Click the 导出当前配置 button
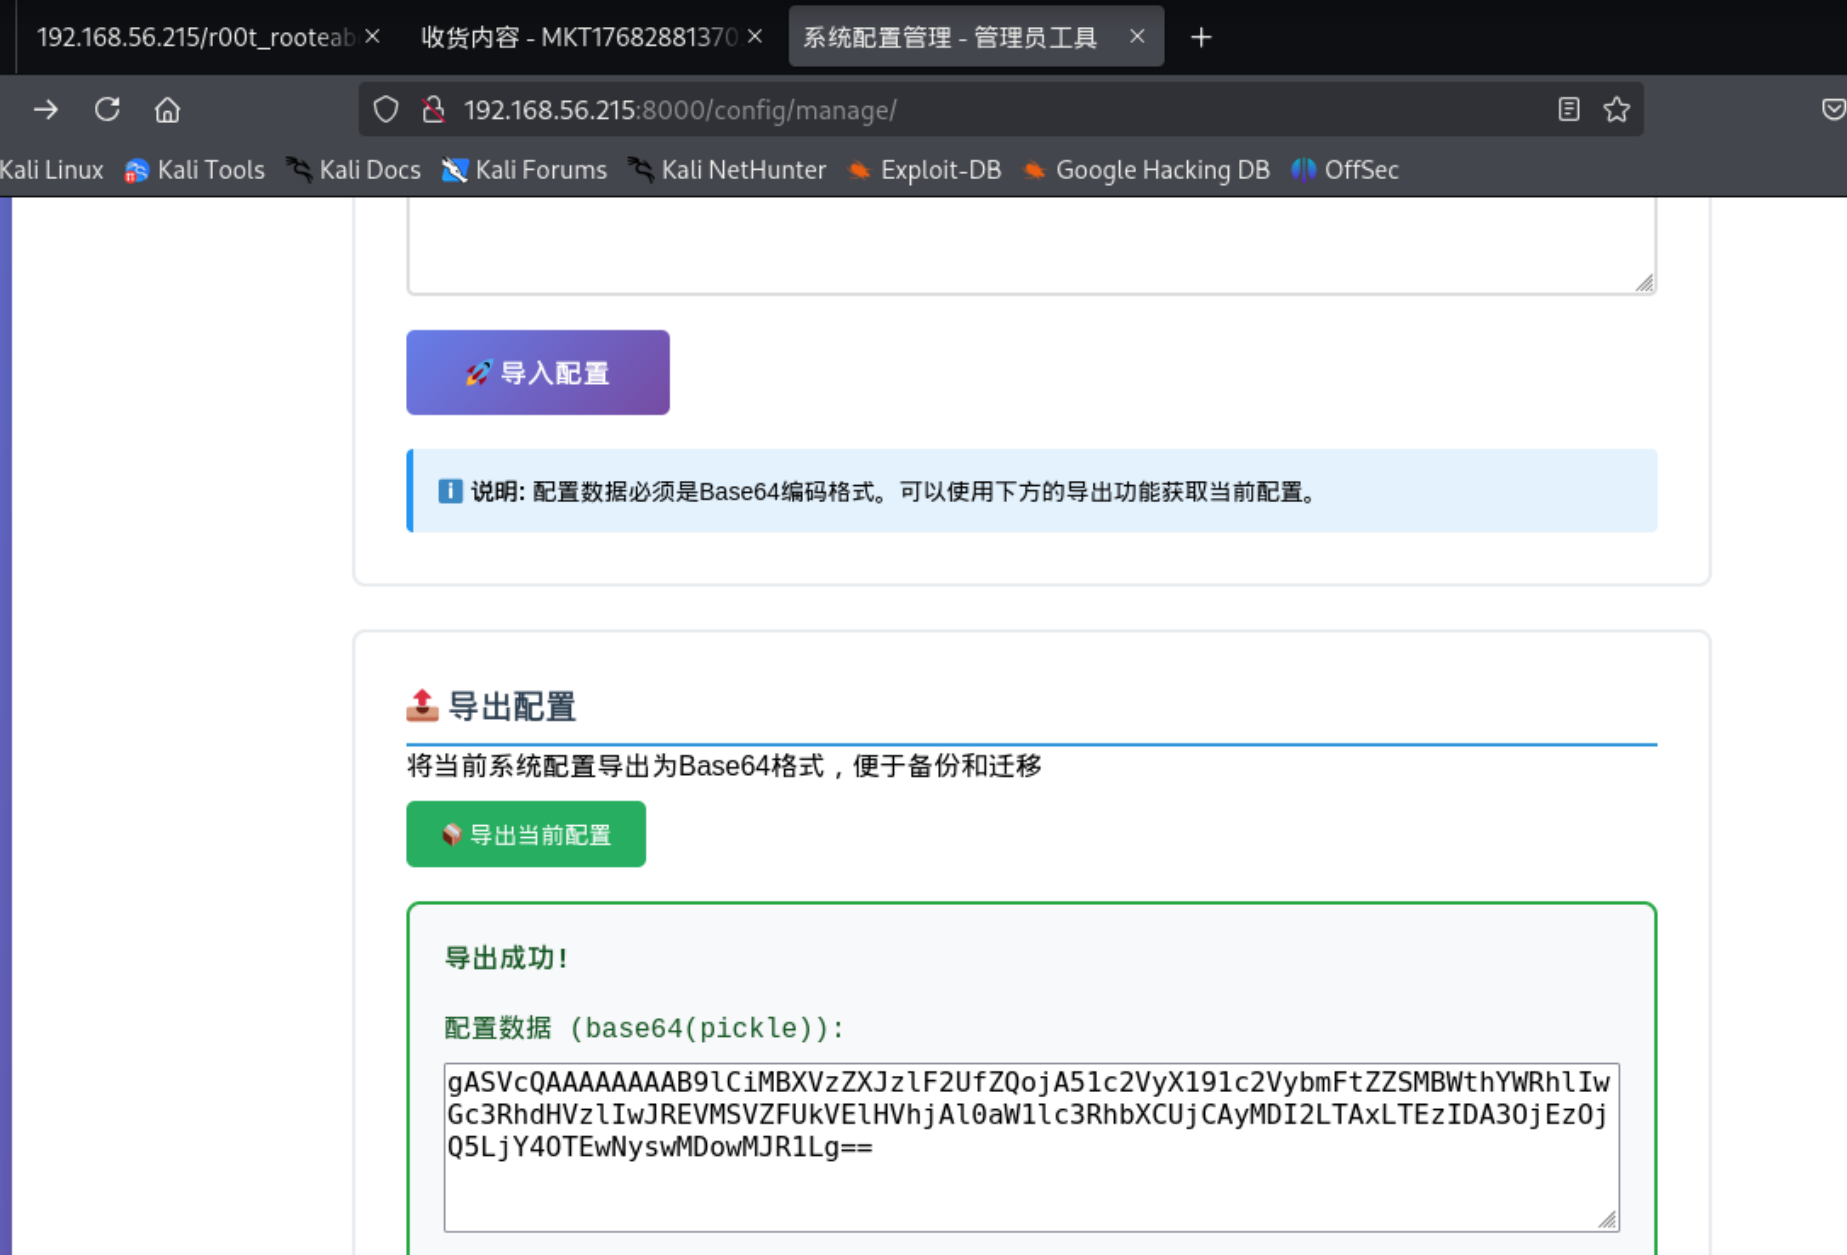 point(525,834)
